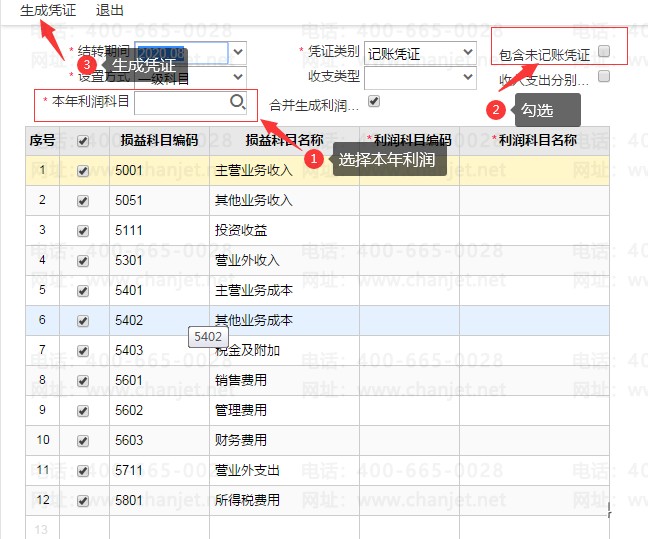Click the code cell 5001
The image size is (648, 539).
click(160, 170)
